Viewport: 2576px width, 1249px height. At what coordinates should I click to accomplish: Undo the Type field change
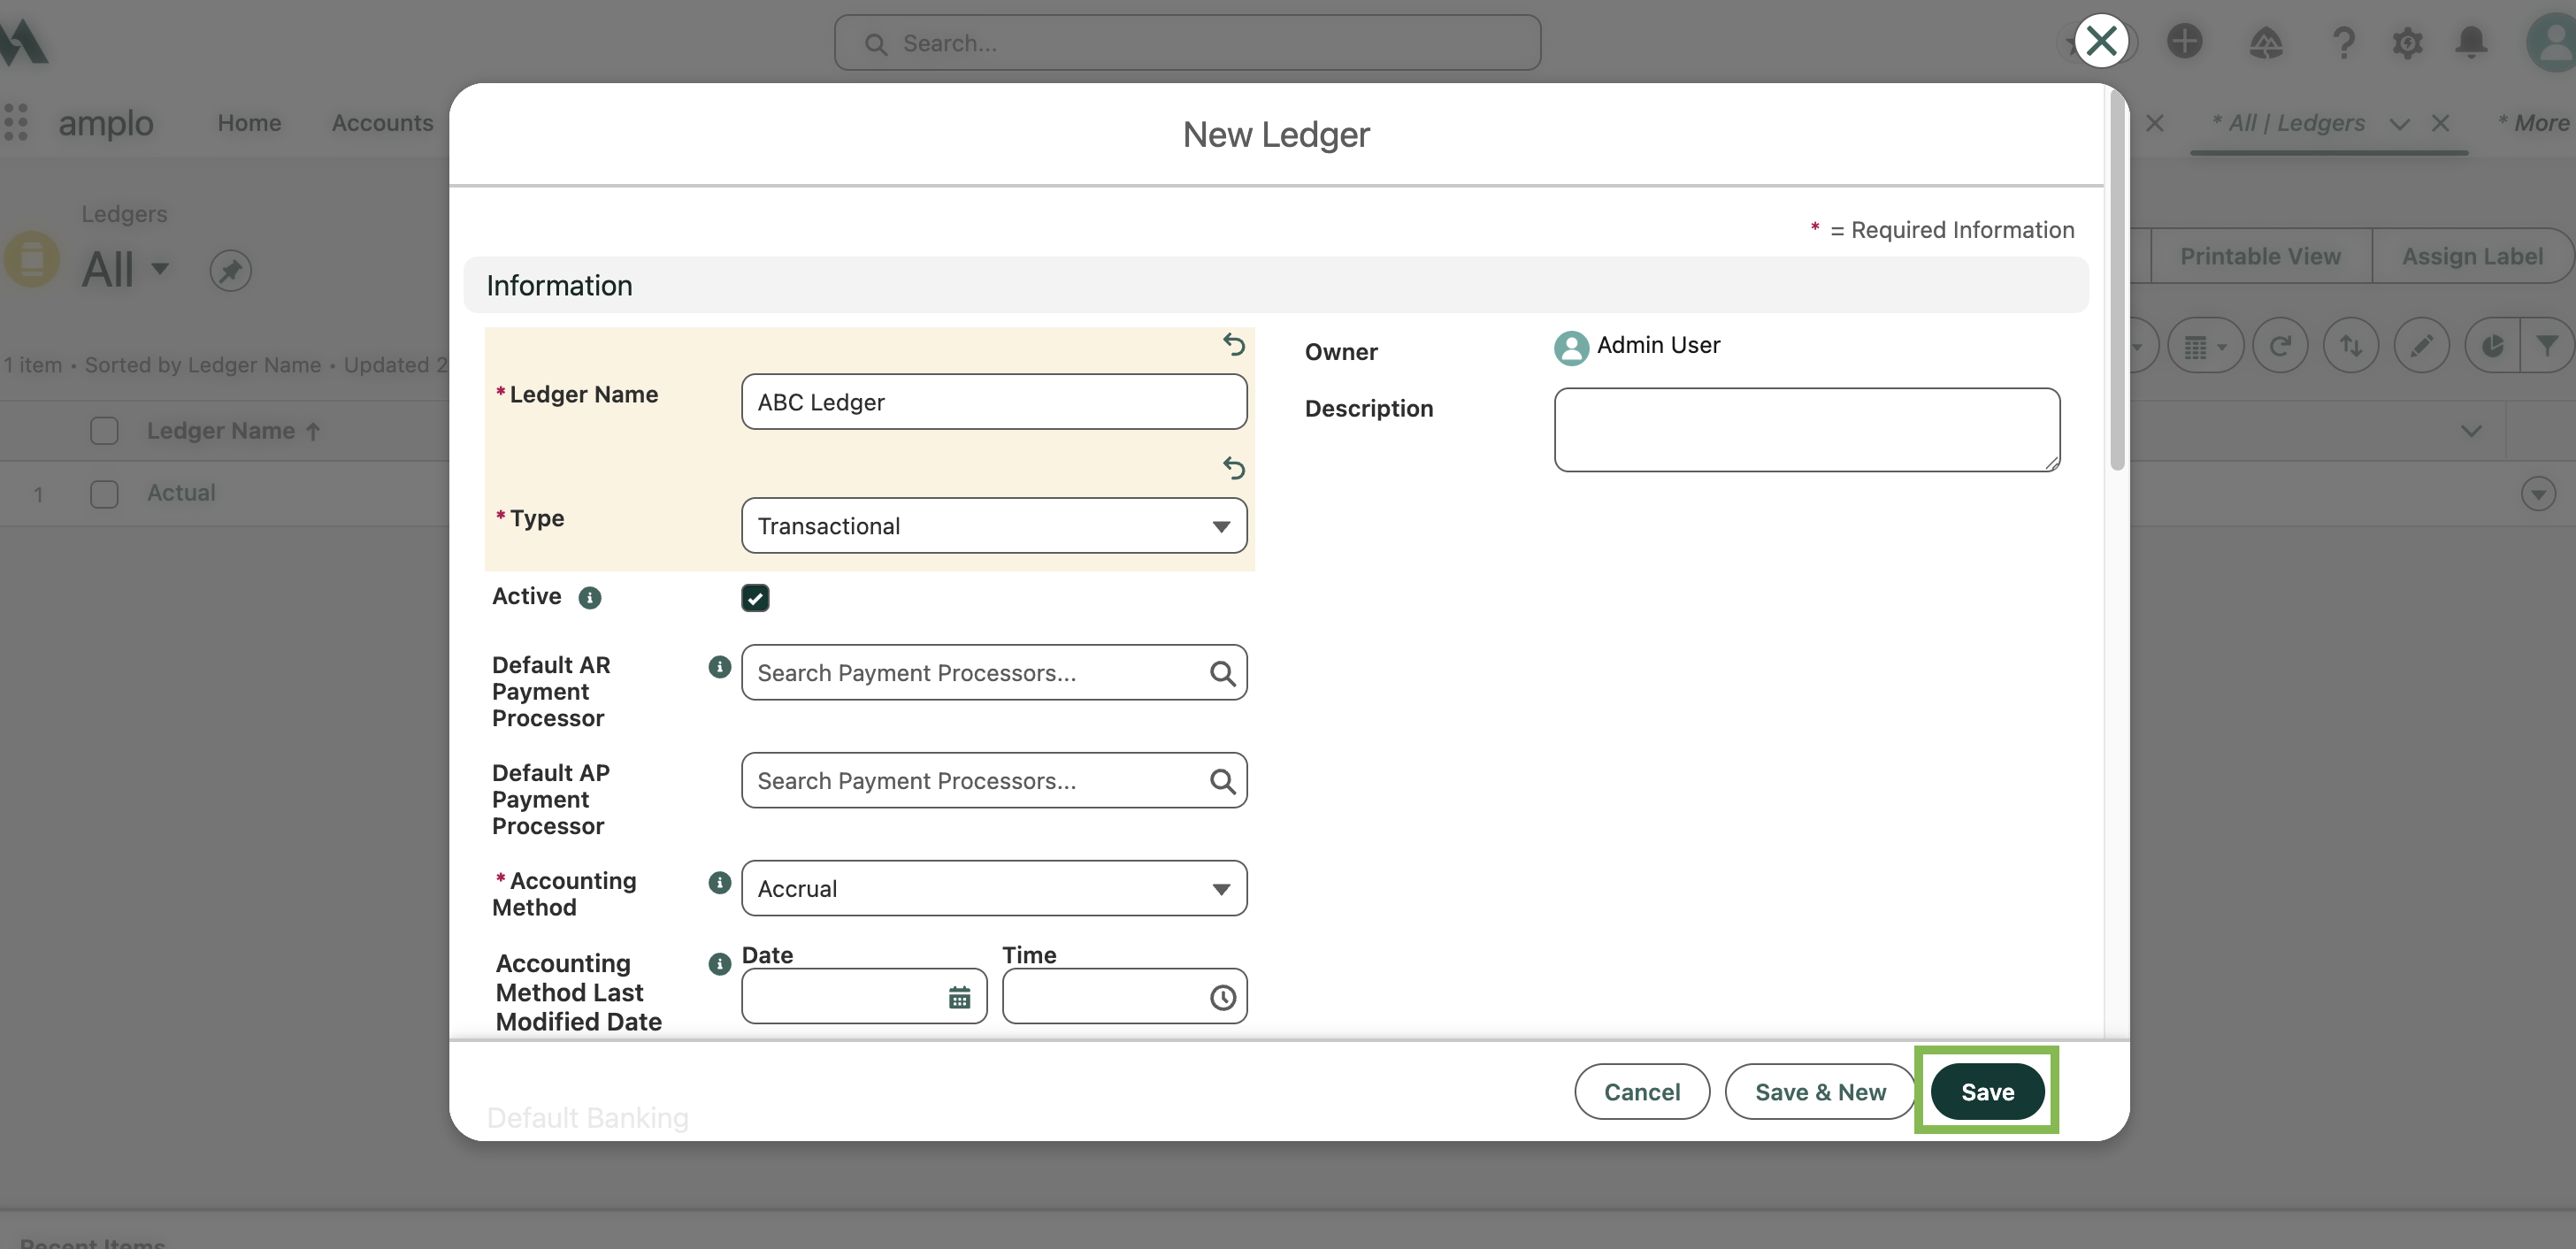point(1233,467)
